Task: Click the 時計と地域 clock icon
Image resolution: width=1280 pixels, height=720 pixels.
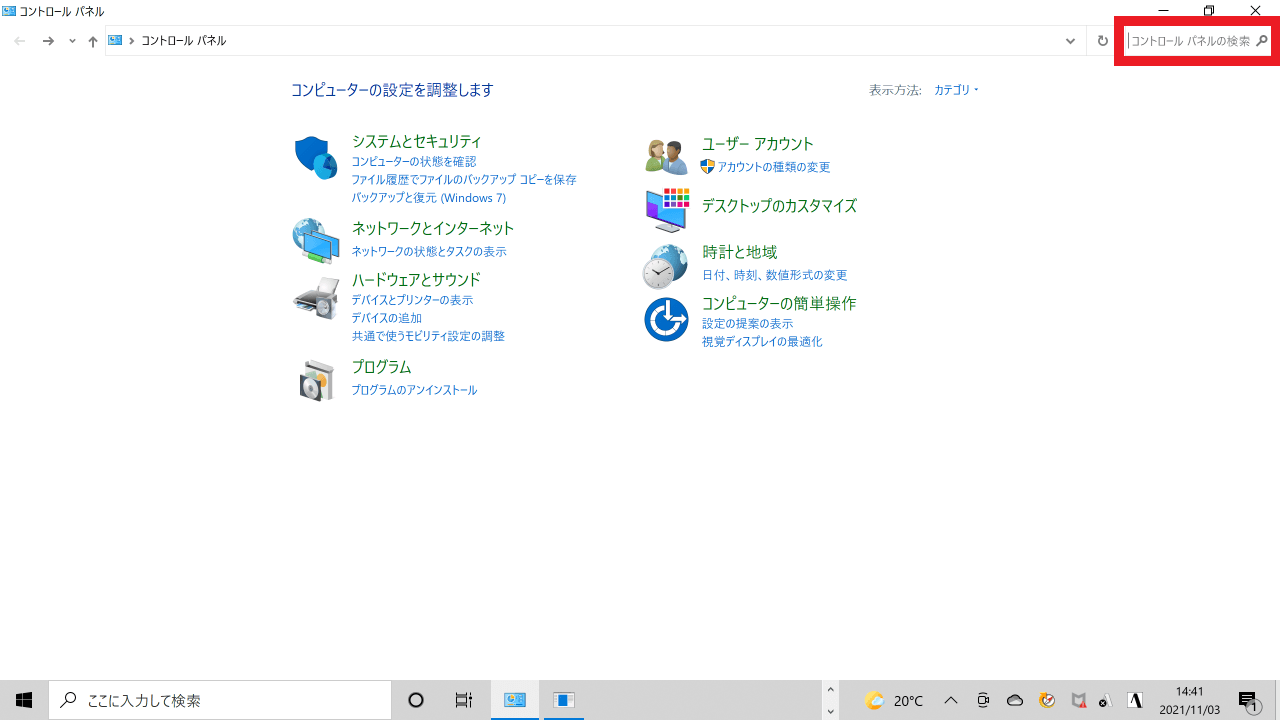Action: 666,266
